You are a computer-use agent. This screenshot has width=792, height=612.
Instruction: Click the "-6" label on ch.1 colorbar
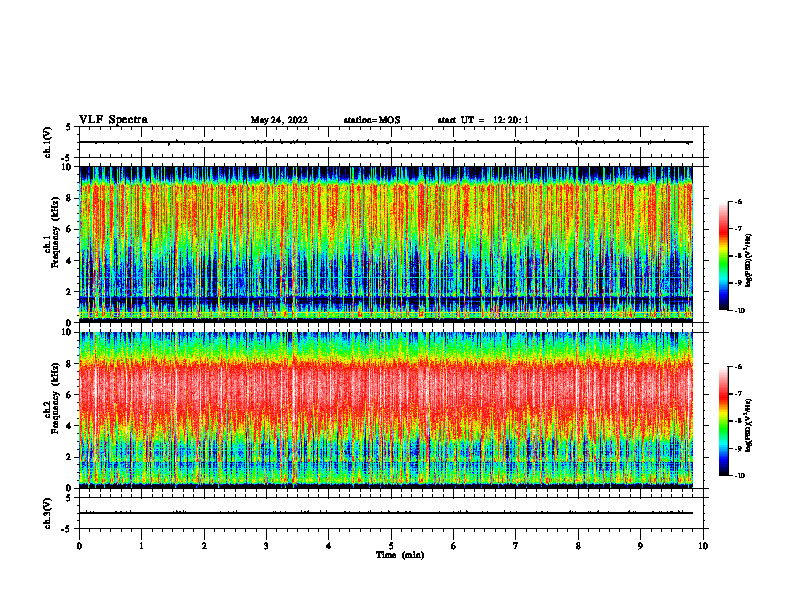tap(738, 201)
